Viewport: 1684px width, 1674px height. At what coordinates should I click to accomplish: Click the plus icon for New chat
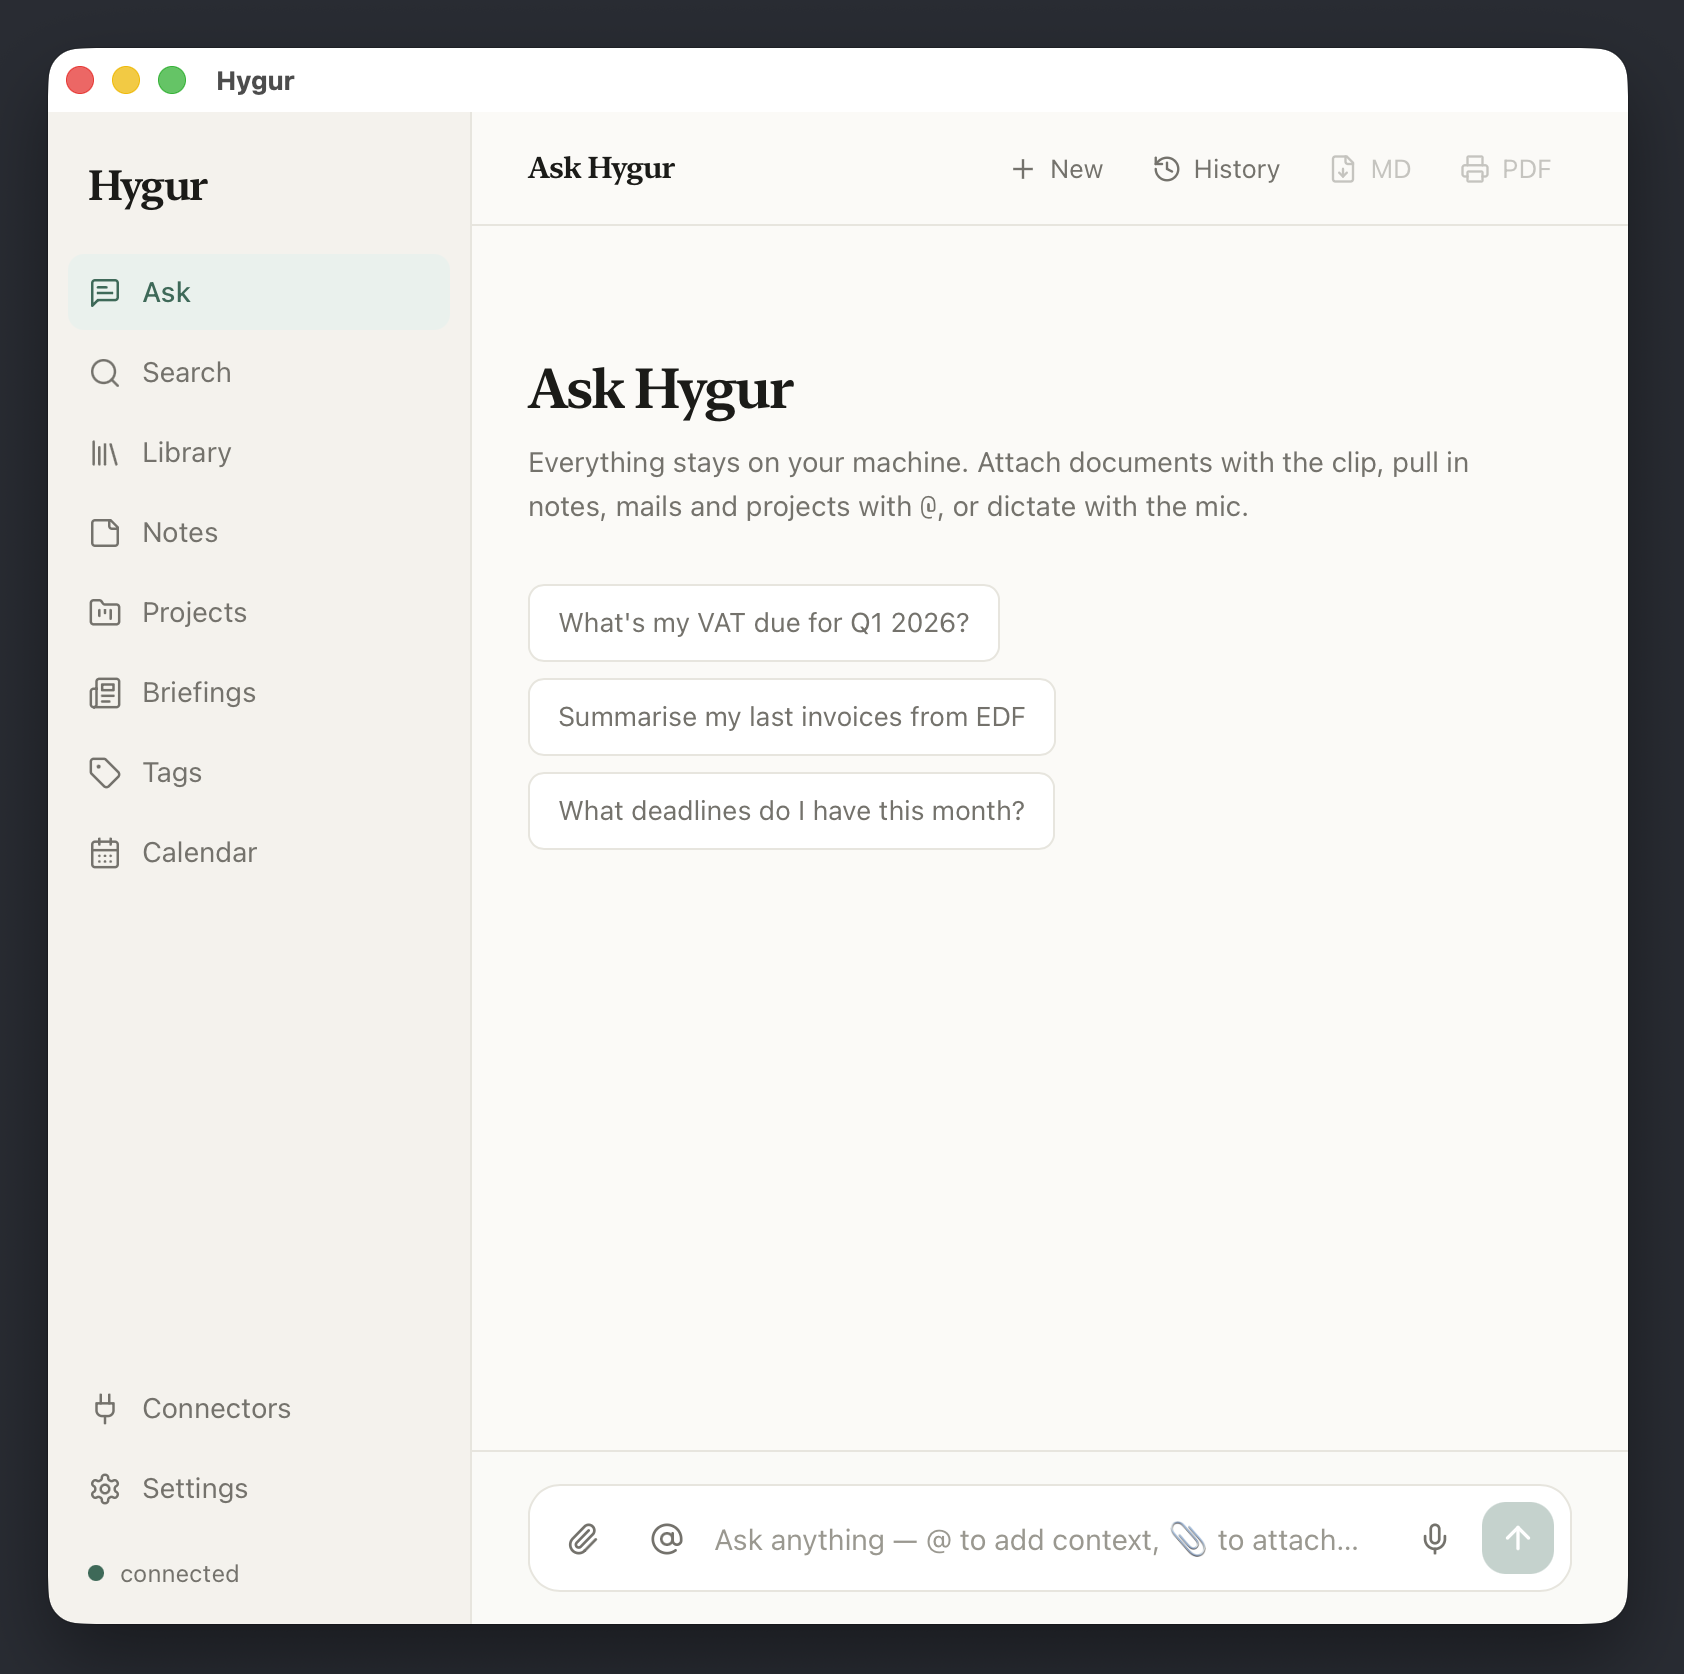coord(1023,169)
